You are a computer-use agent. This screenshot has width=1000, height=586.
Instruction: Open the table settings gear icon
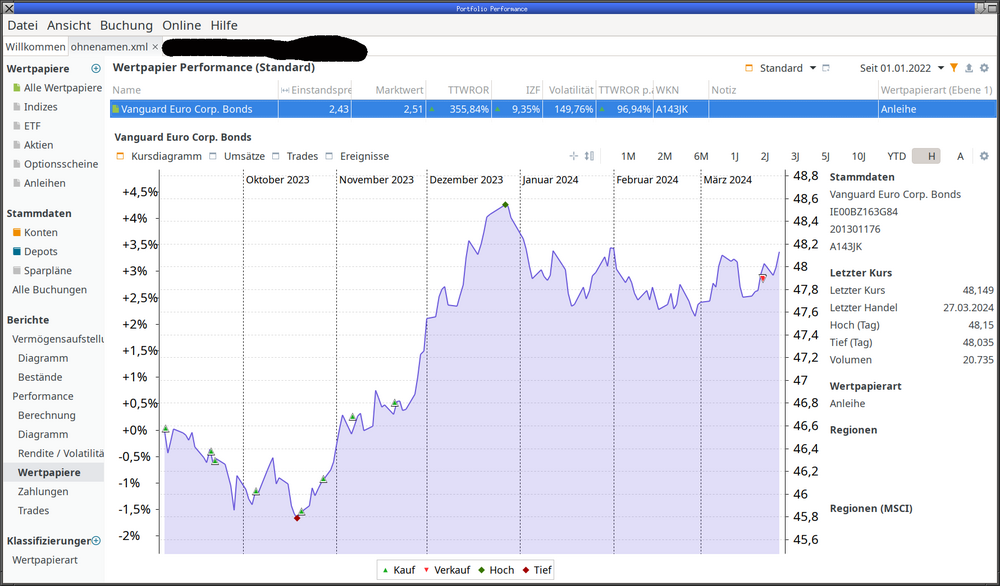pyautogui.click(x=984, y=68)
